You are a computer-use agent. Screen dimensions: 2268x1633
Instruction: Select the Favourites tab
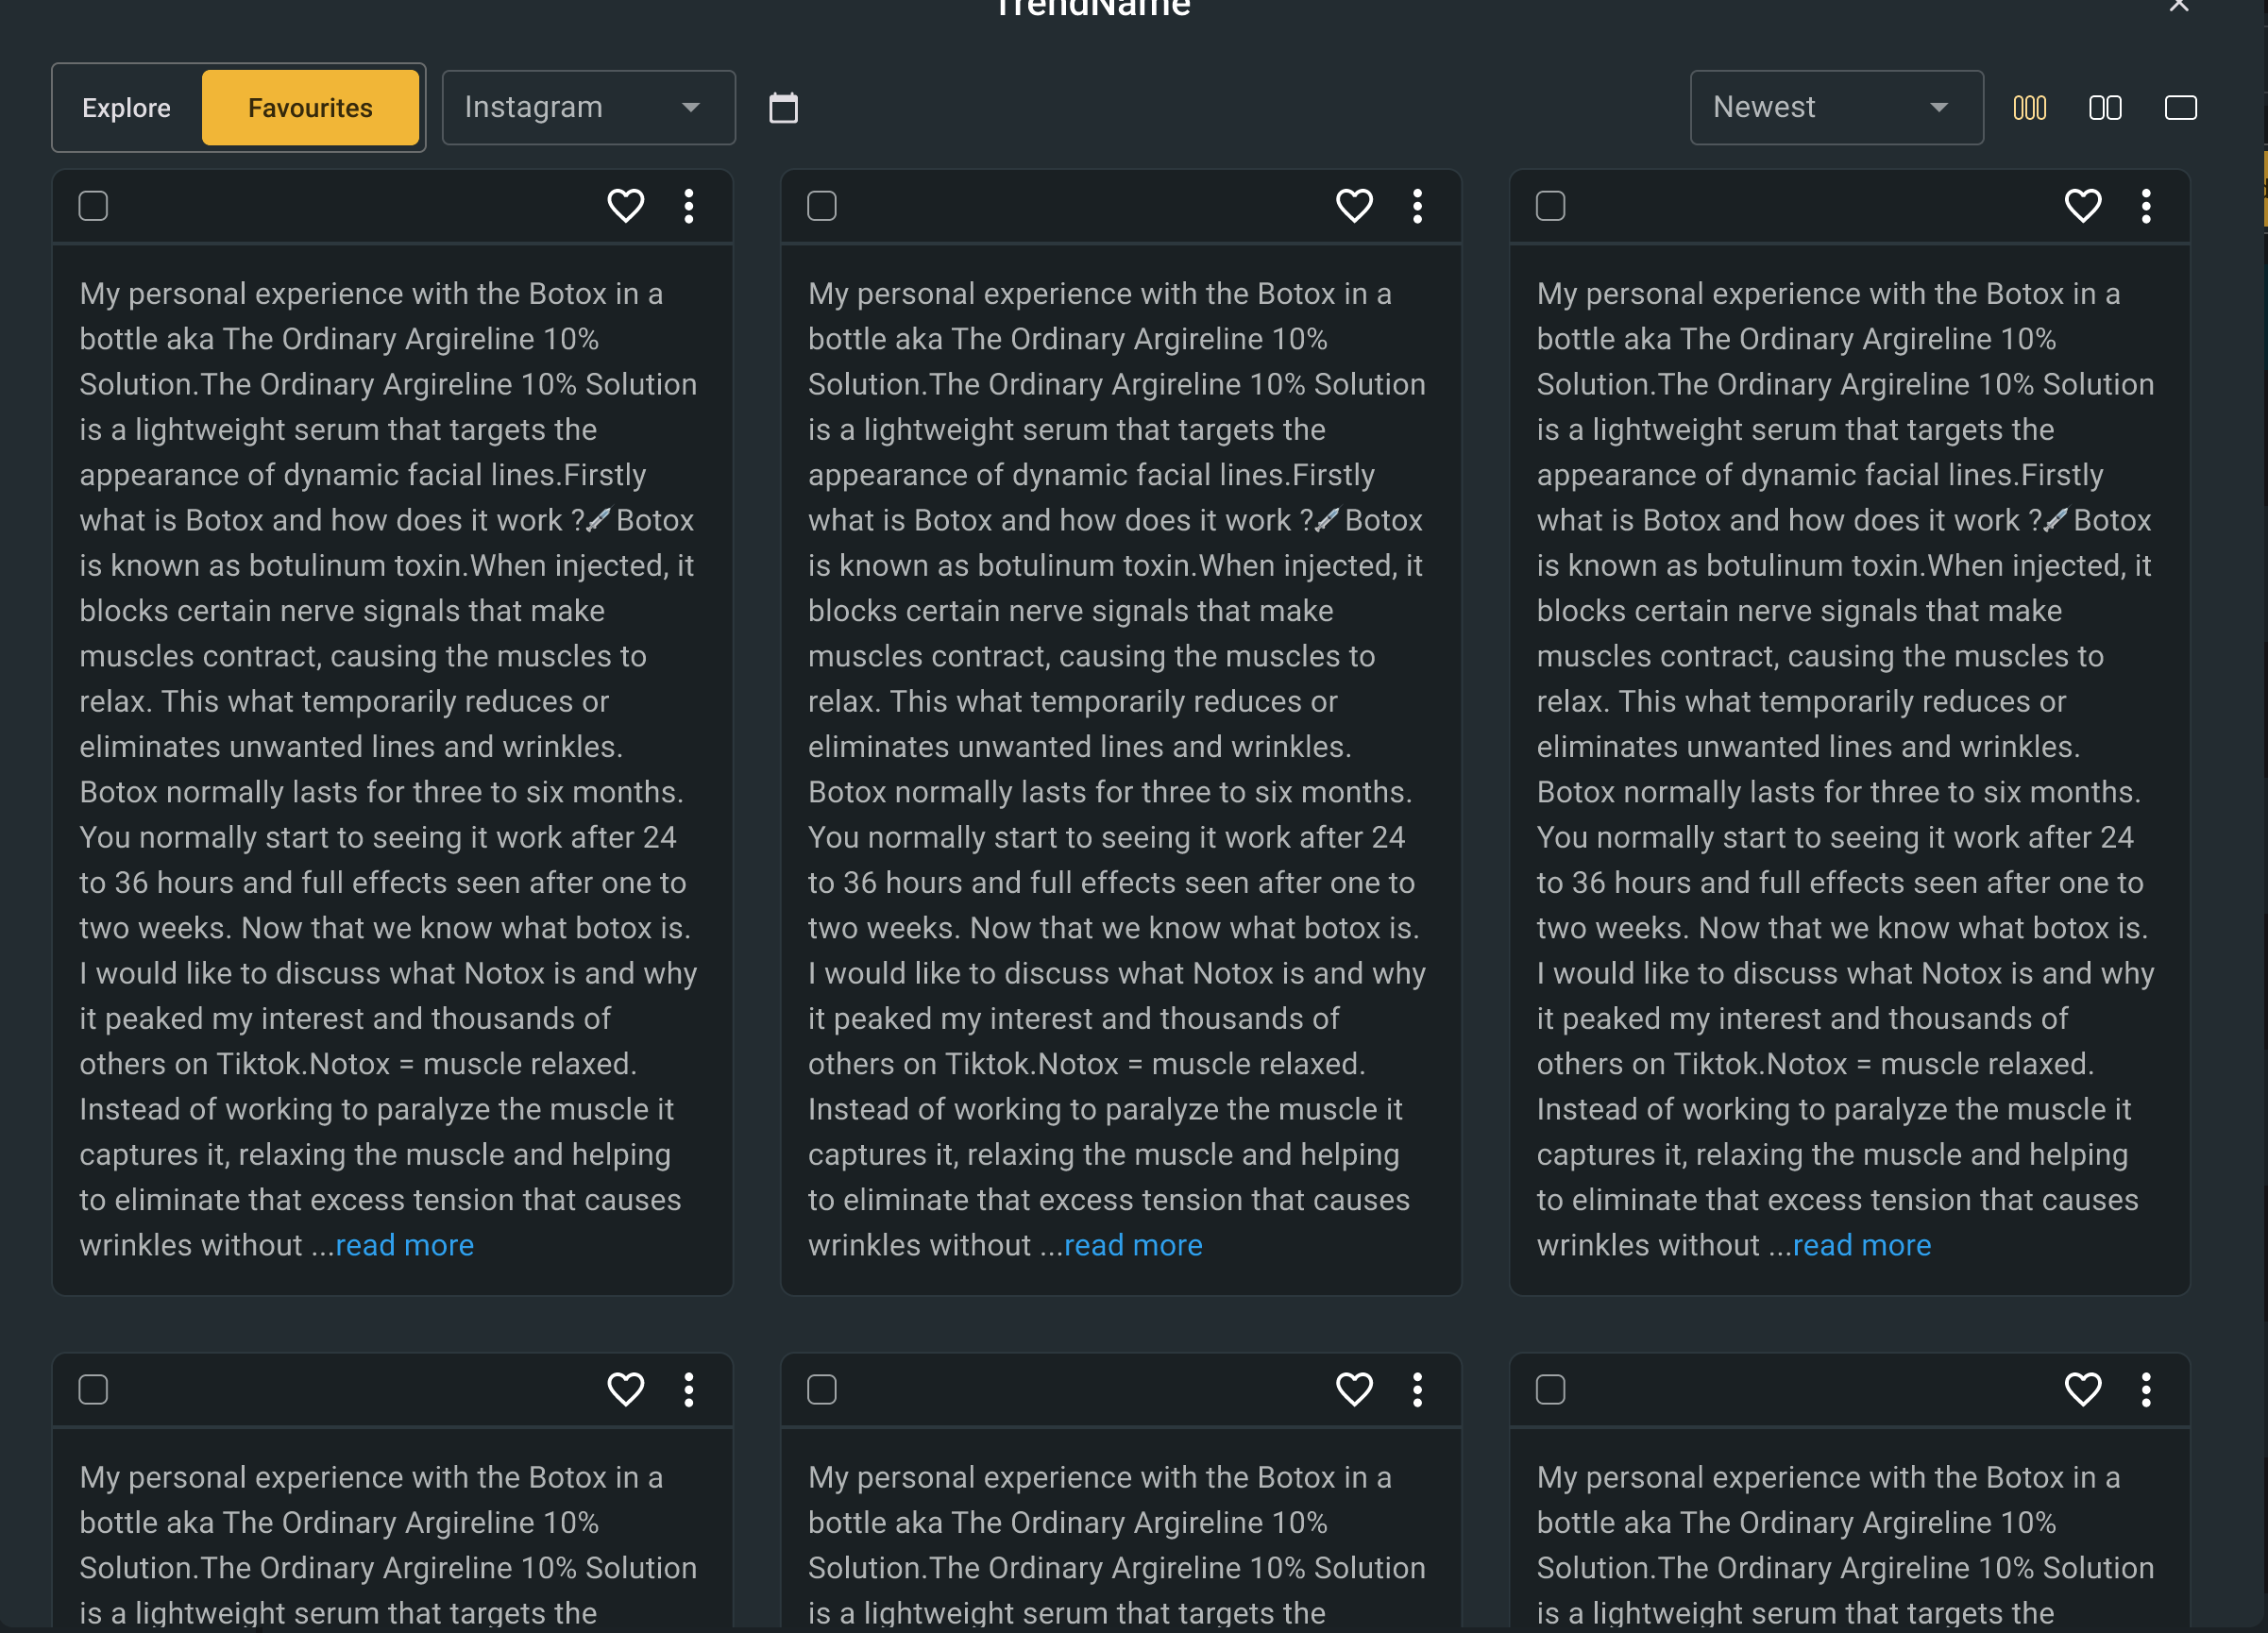click(310, 108)
